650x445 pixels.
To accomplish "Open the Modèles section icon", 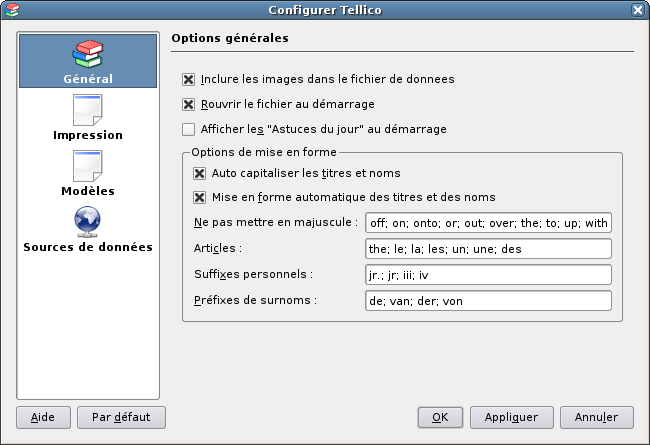I will (x=87, y=166).
